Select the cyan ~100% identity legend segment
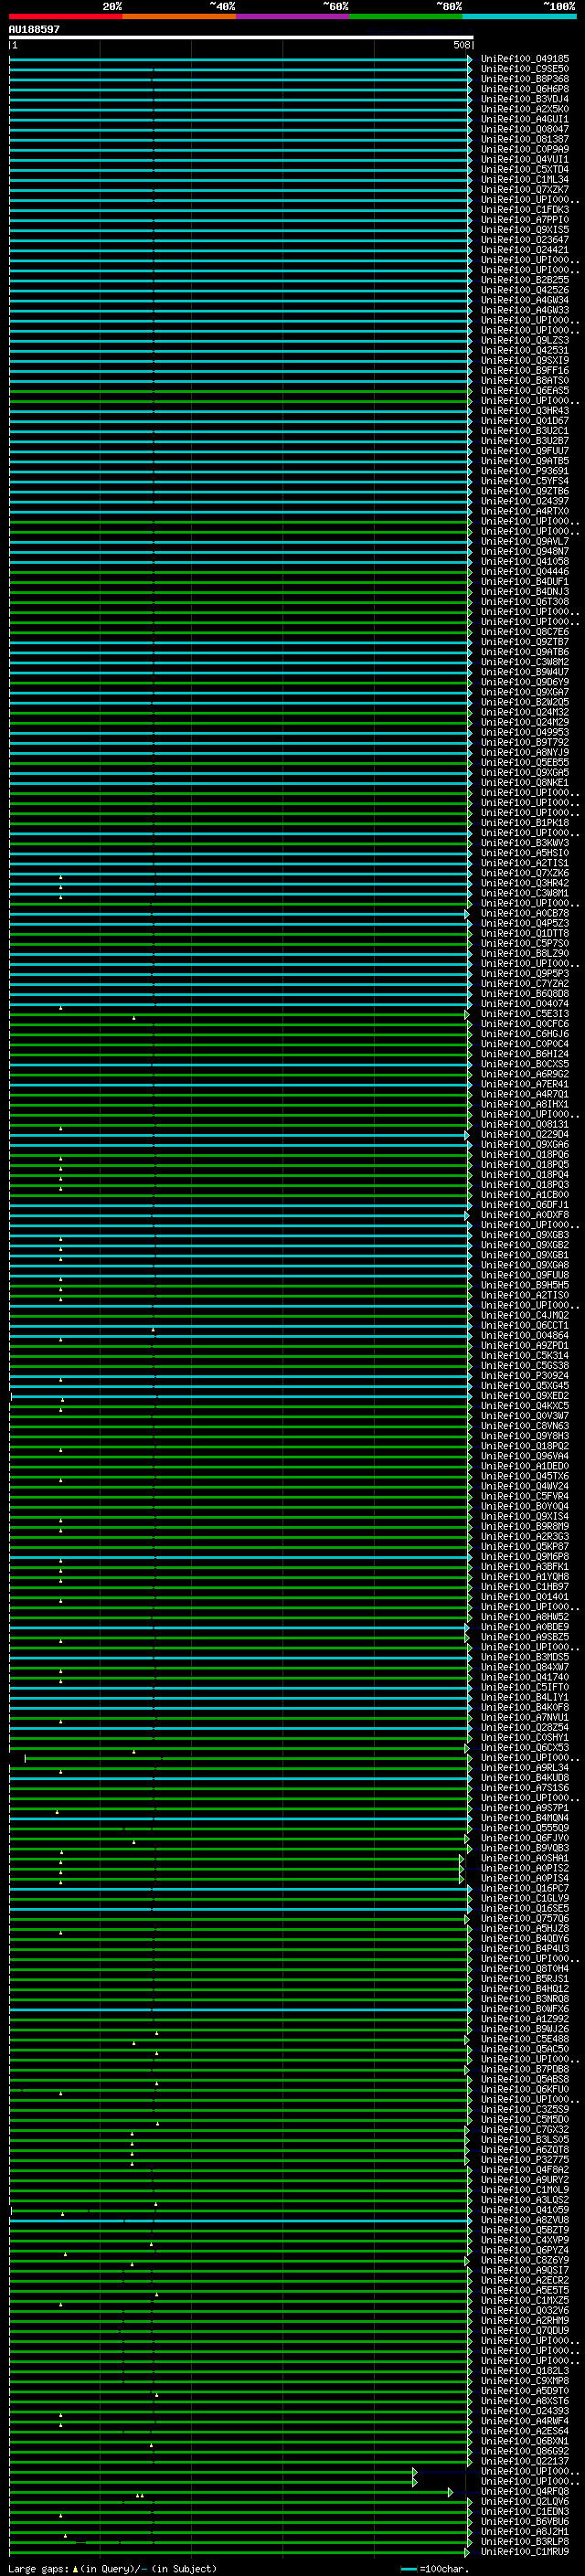Image resolution: width=585 pixels, height=2576 pixels. [x=519, y=16]
